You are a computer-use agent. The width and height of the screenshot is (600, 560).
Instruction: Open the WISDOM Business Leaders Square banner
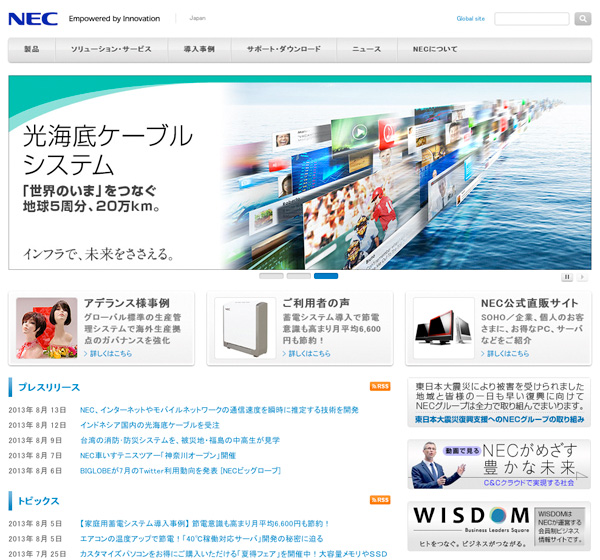[x=499, y=525]
